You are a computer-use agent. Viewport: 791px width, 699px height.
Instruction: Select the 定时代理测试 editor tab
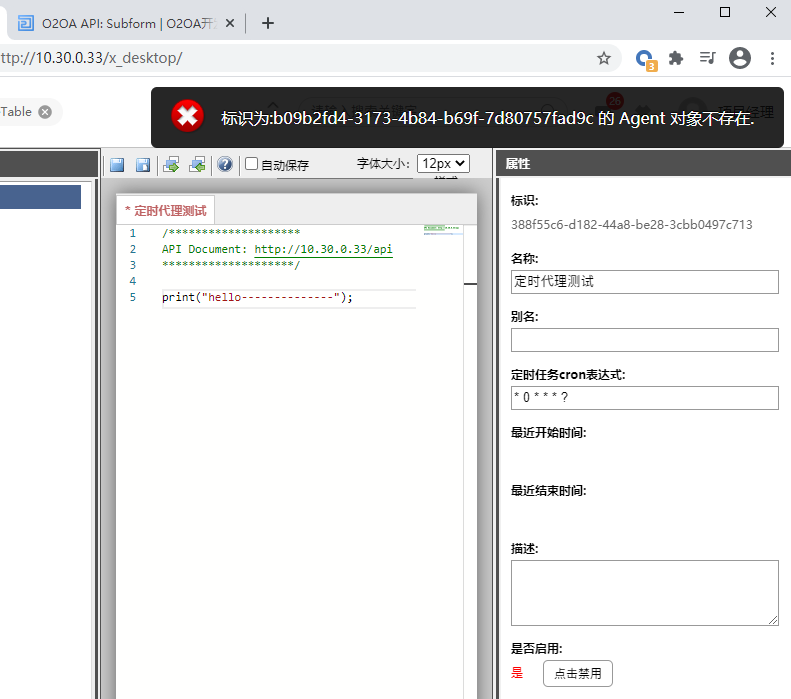click(x=166, y=210)
